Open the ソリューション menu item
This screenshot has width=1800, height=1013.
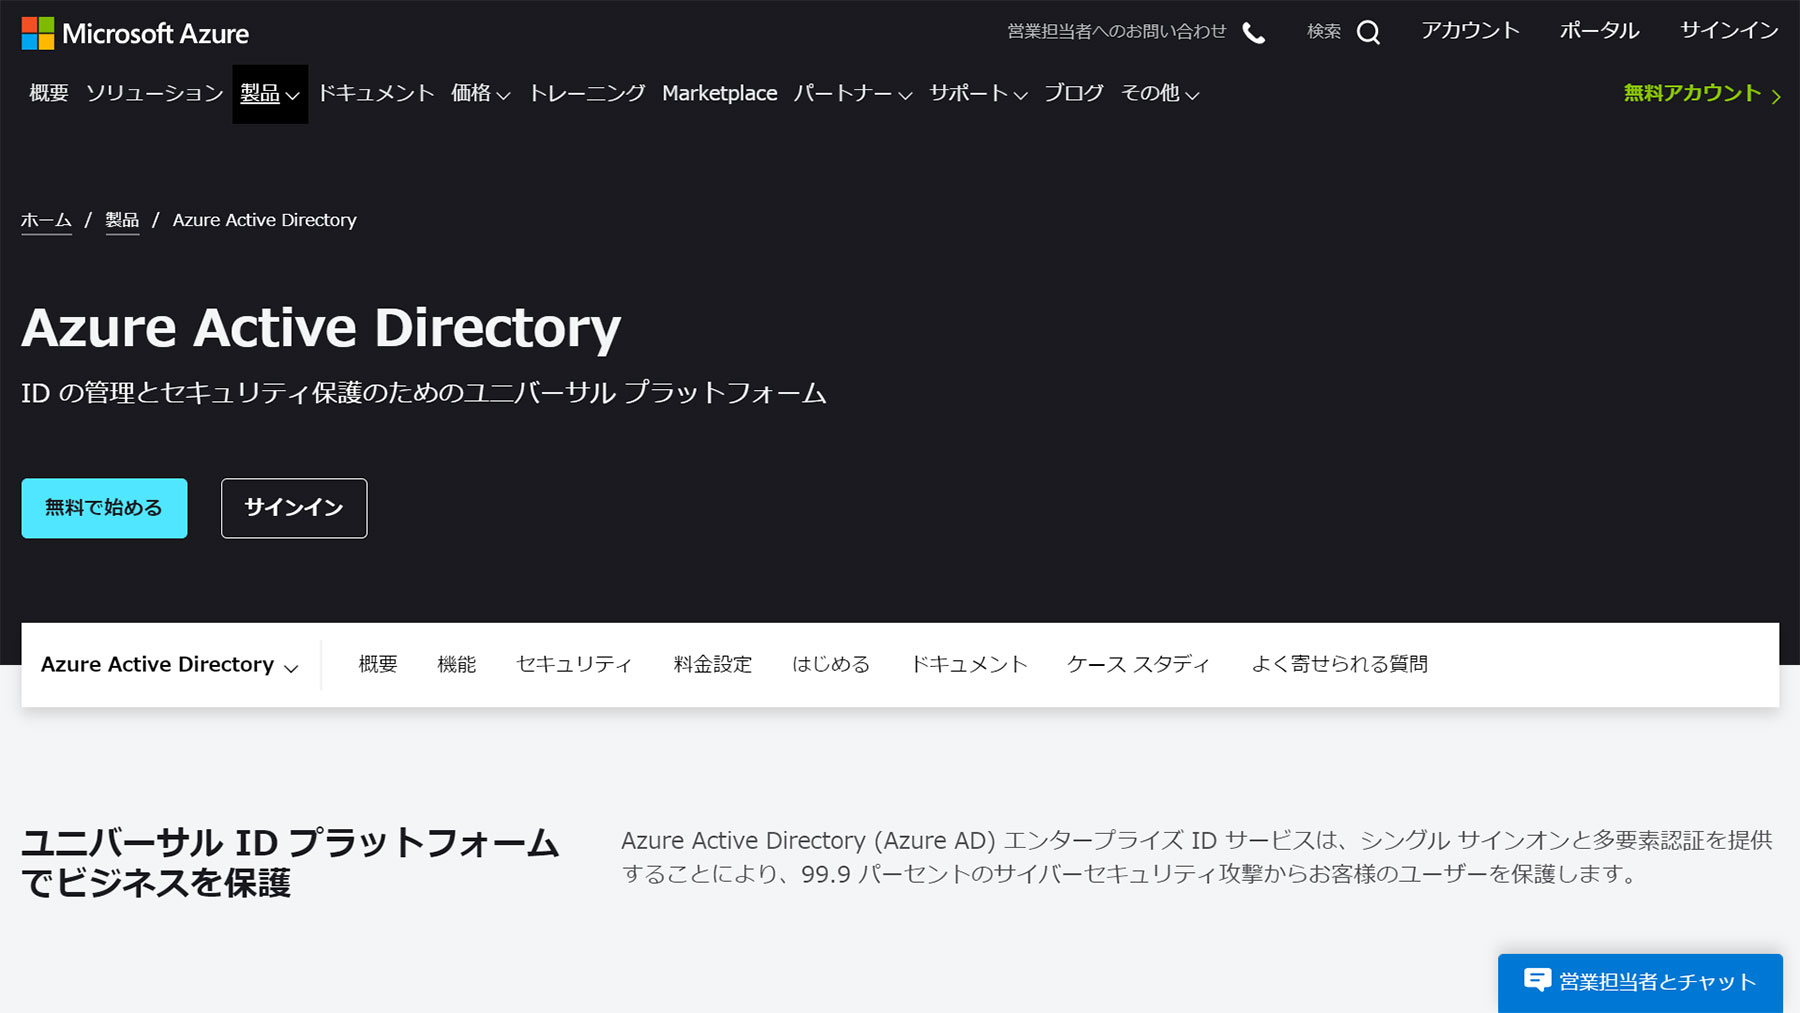[x=154, y=93]
